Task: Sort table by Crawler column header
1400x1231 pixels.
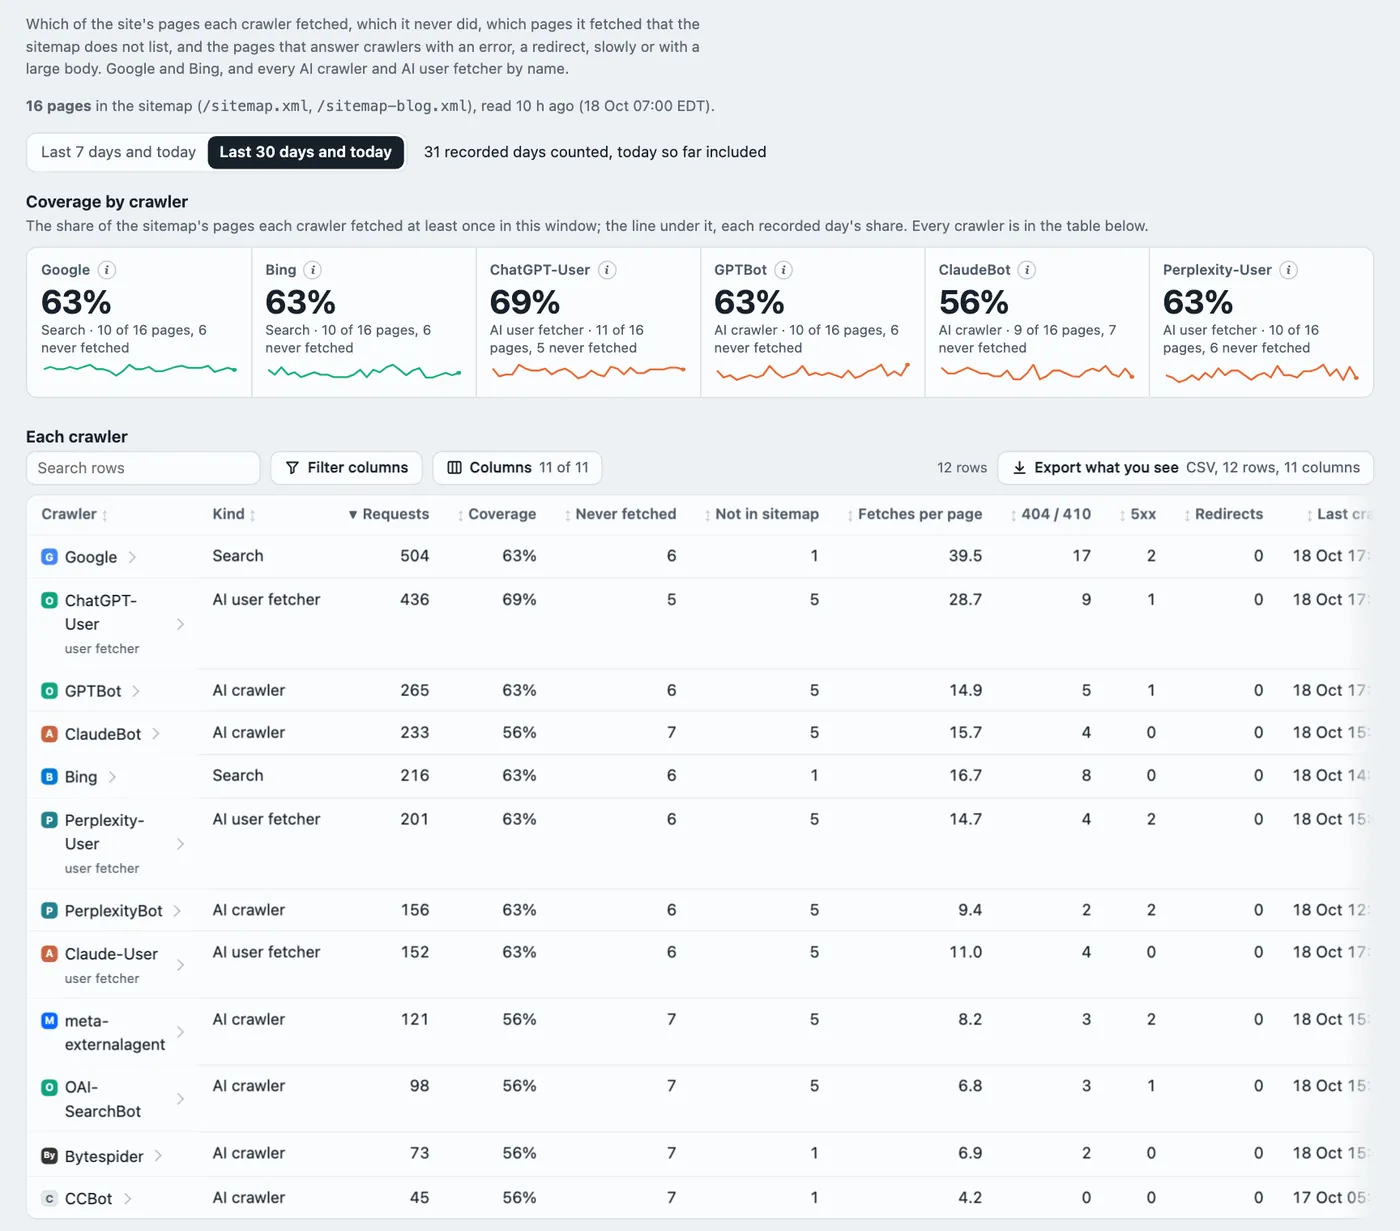Action: point(75,514)
